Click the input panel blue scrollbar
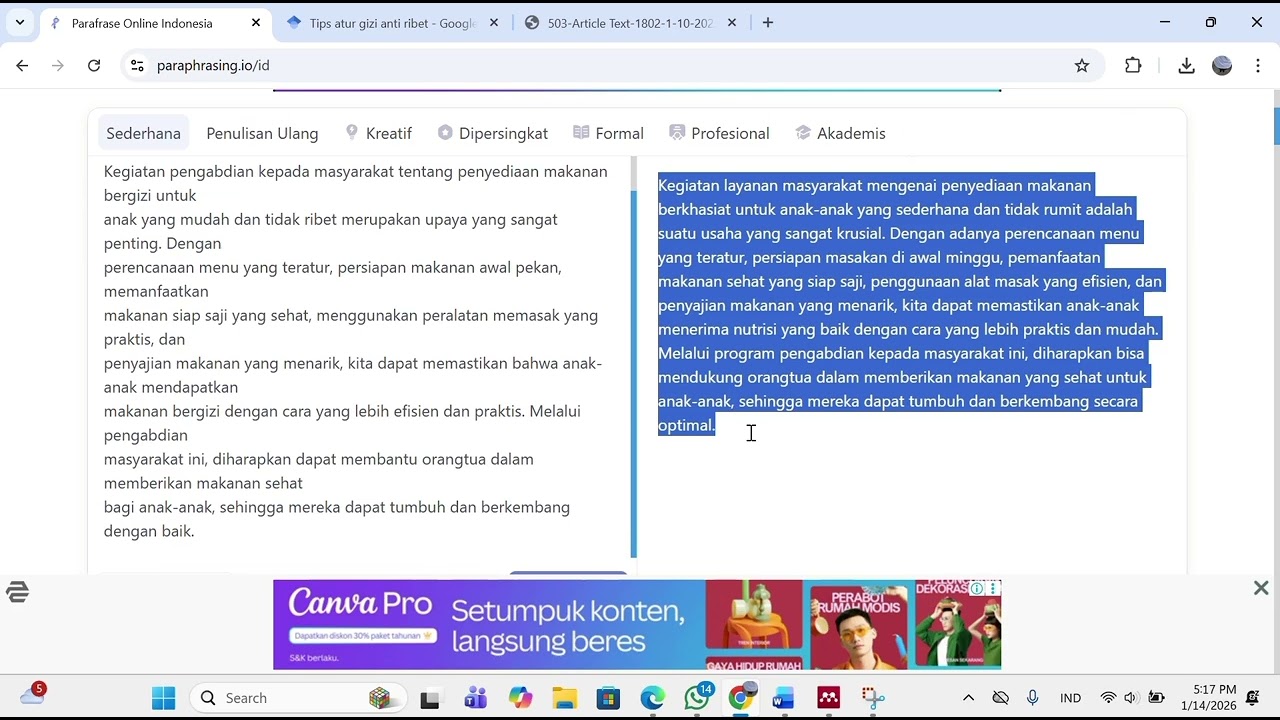The width and height of the screenshot is (1280, 720). 633,372
